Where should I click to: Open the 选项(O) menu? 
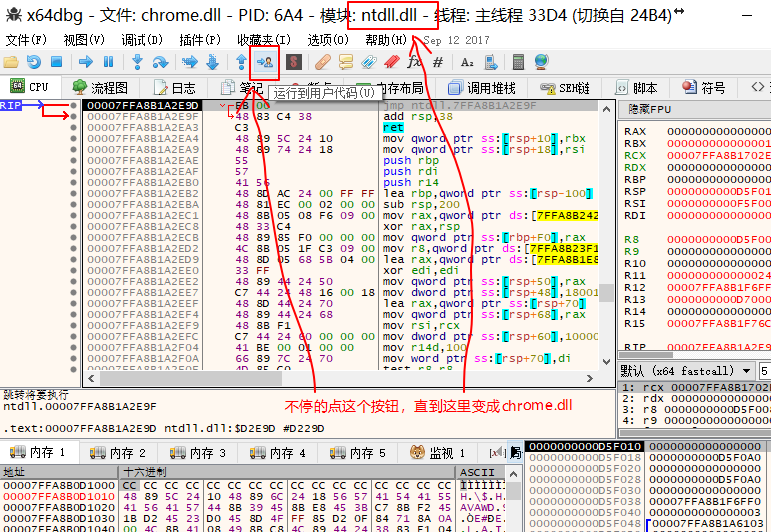pyautogui.click(x=328, y=40)
